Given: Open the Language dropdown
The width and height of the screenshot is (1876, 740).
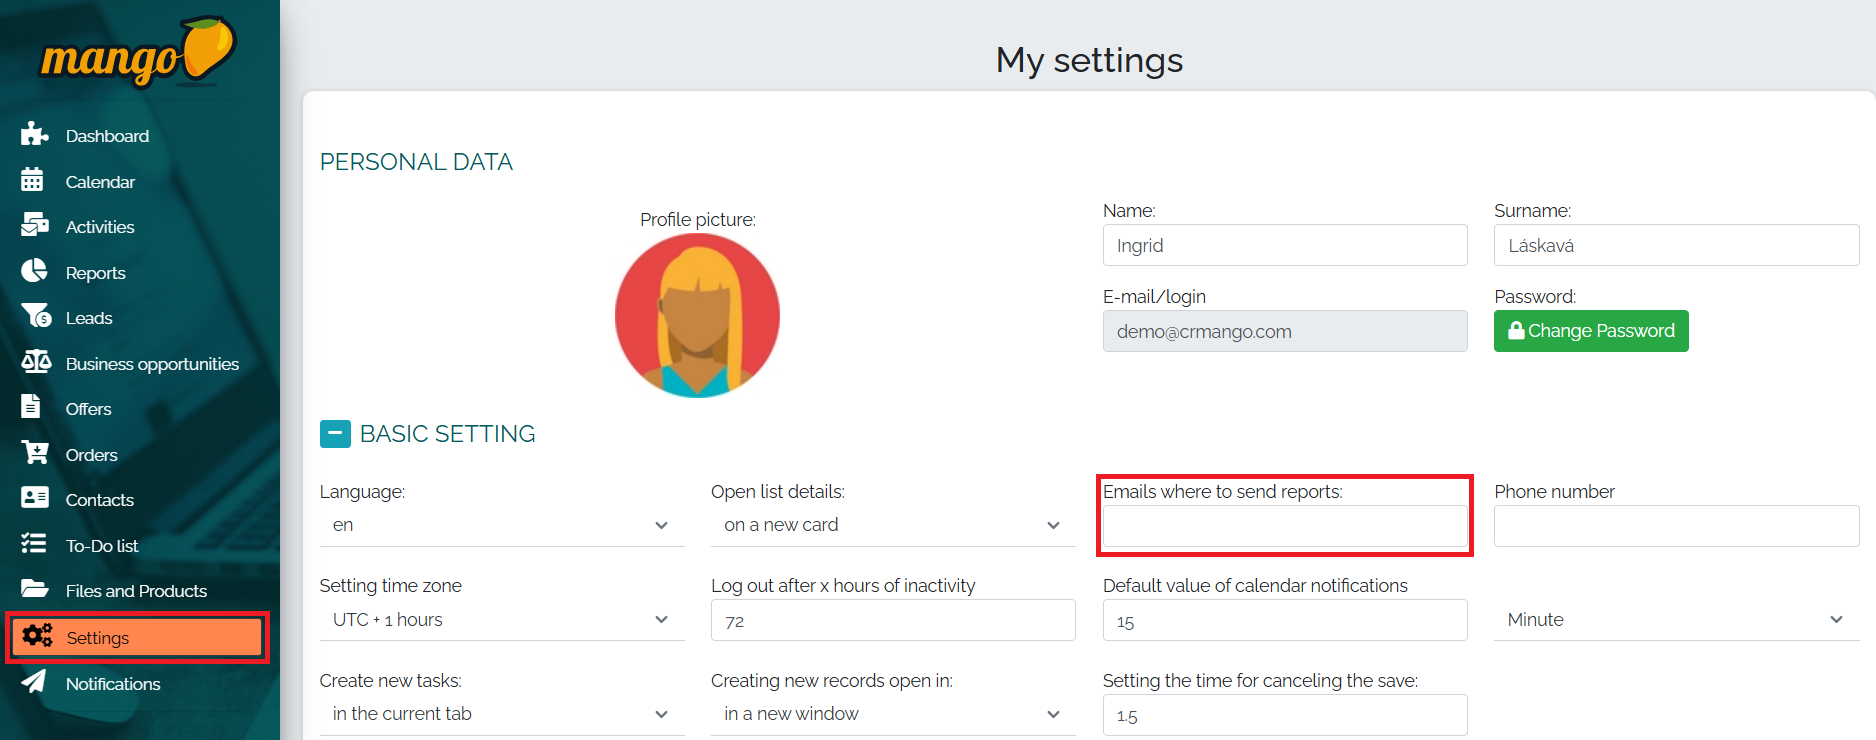Looking at the screenshot, I should click(501, 525).
